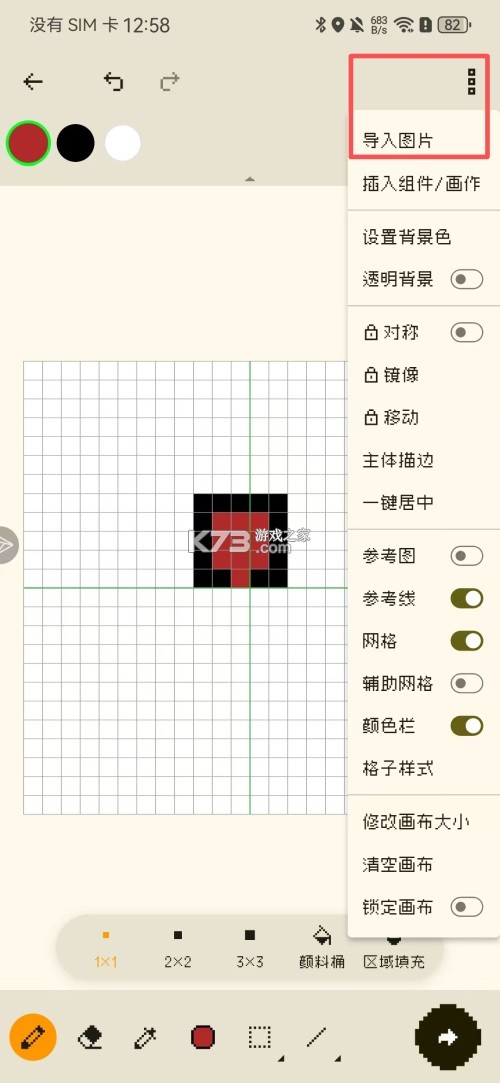Select the pencil drawing tool
500x1083 pixels.
point(33,1037)
